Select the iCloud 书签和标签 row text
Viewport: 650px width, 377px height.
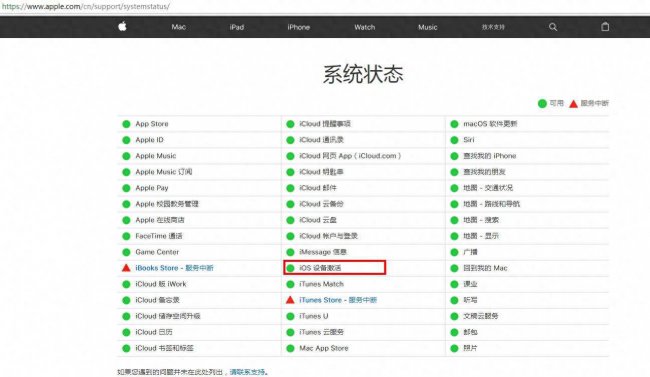point(165,348)
